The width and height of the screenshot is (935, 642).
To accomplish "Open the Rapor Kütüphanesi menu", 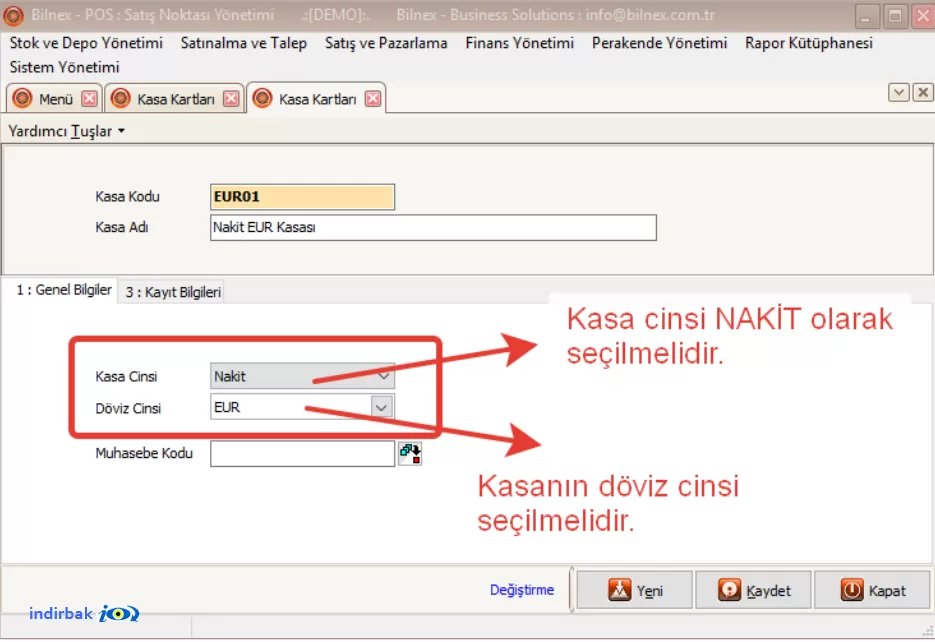I will 809,43.
